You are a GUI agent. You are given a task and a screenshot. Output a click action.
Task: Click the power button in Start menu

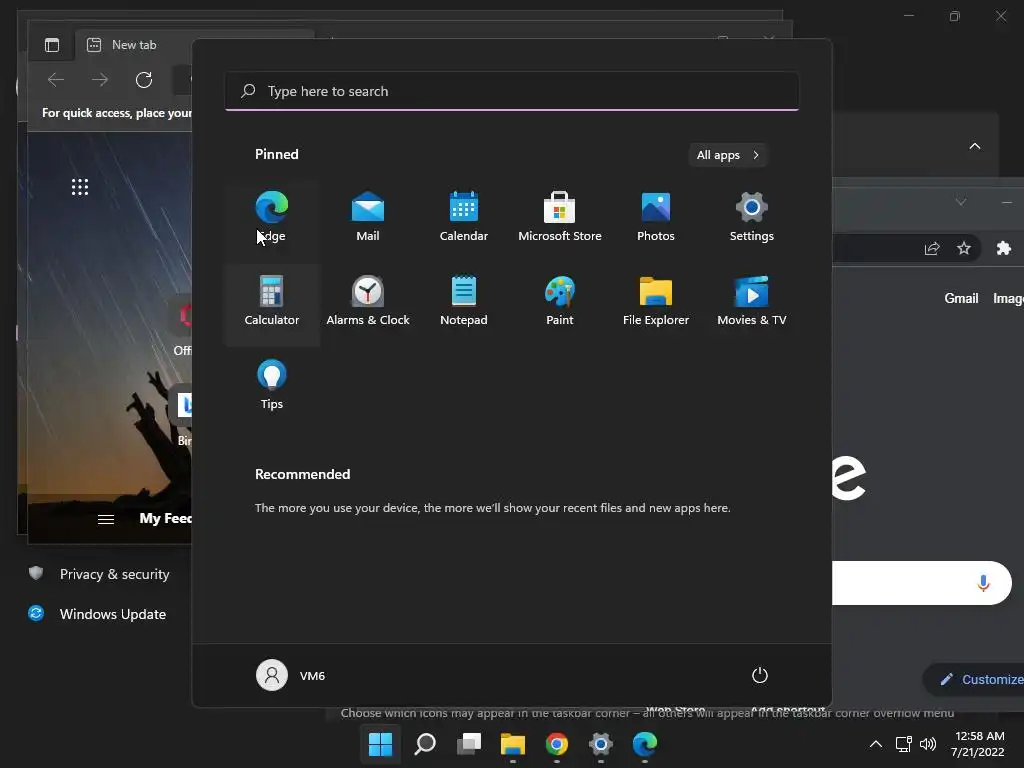pos(760,675)
